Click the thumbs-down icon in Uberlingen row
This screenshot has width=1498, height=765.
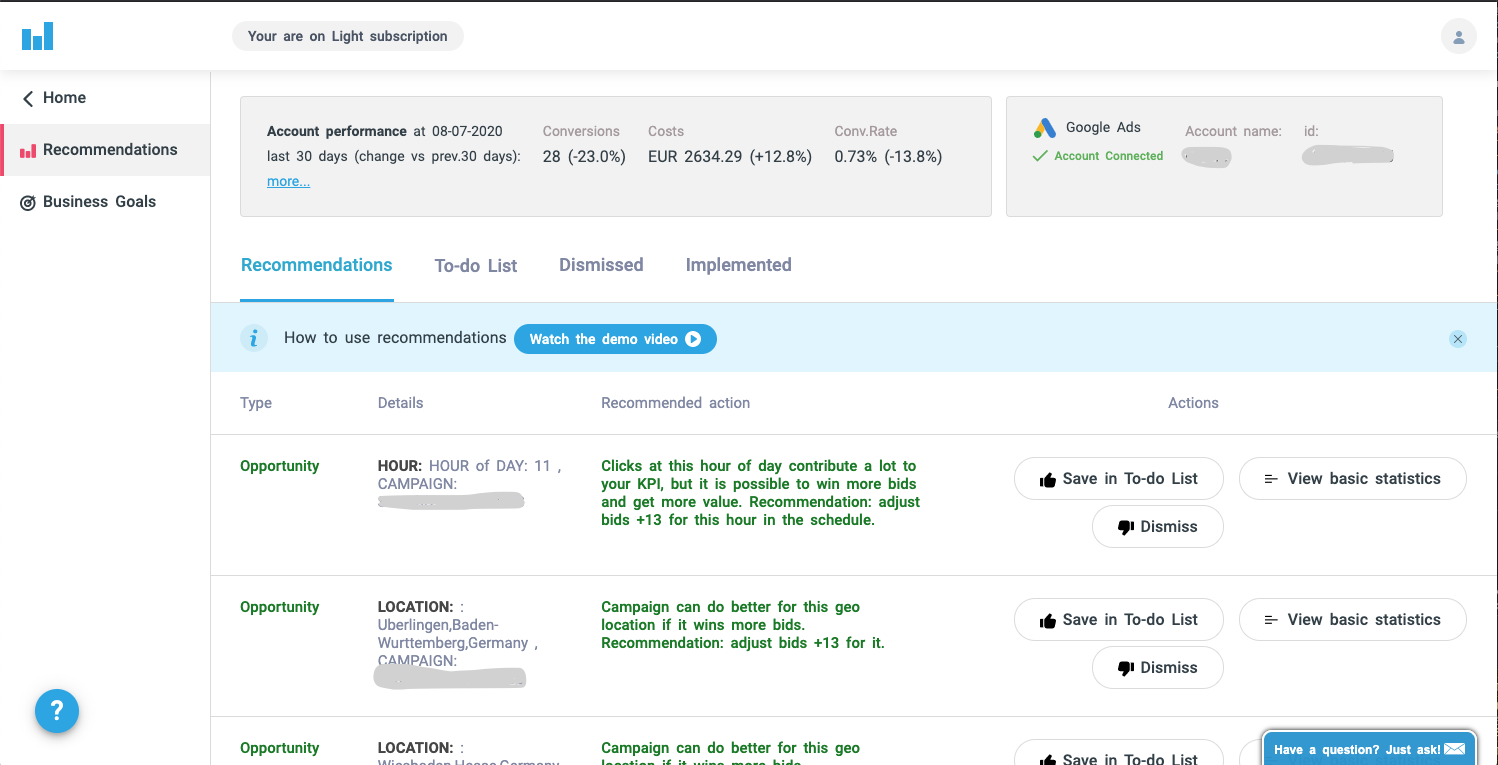[1126, 668]
